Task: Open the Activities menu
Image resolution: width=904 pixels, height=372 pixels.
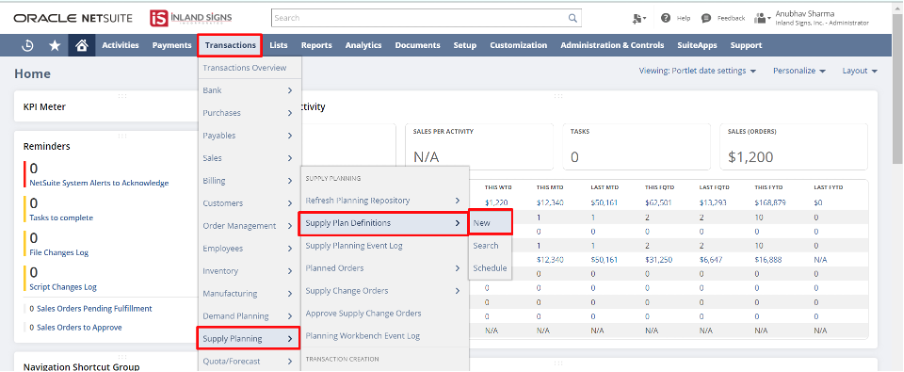Action: 120,45
